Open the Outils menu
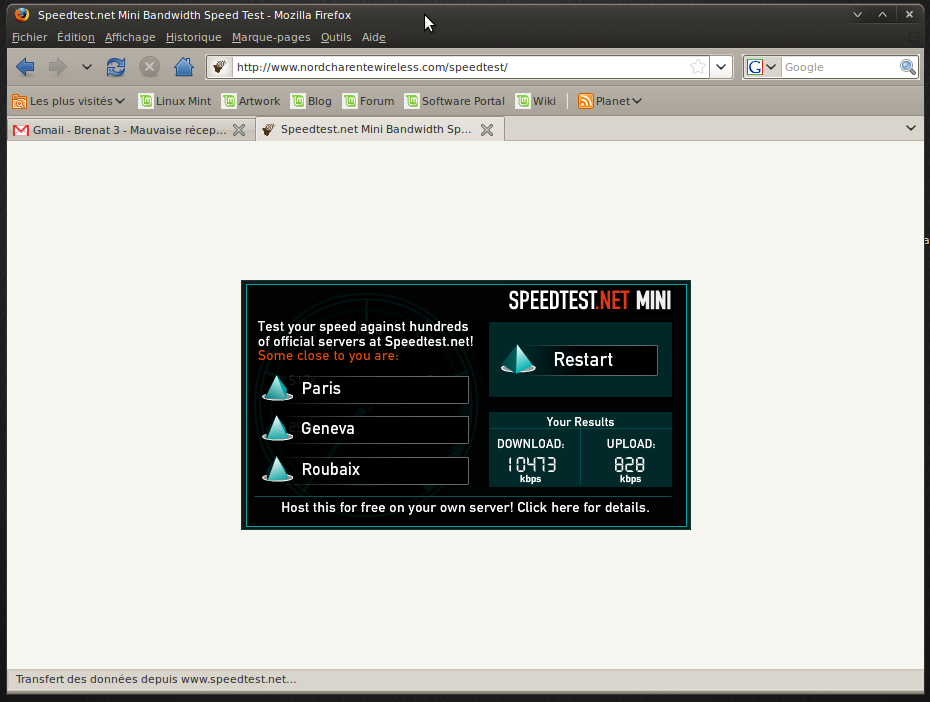Image resolution: width=930 pixels, height=702 pixels. point(335,37)
